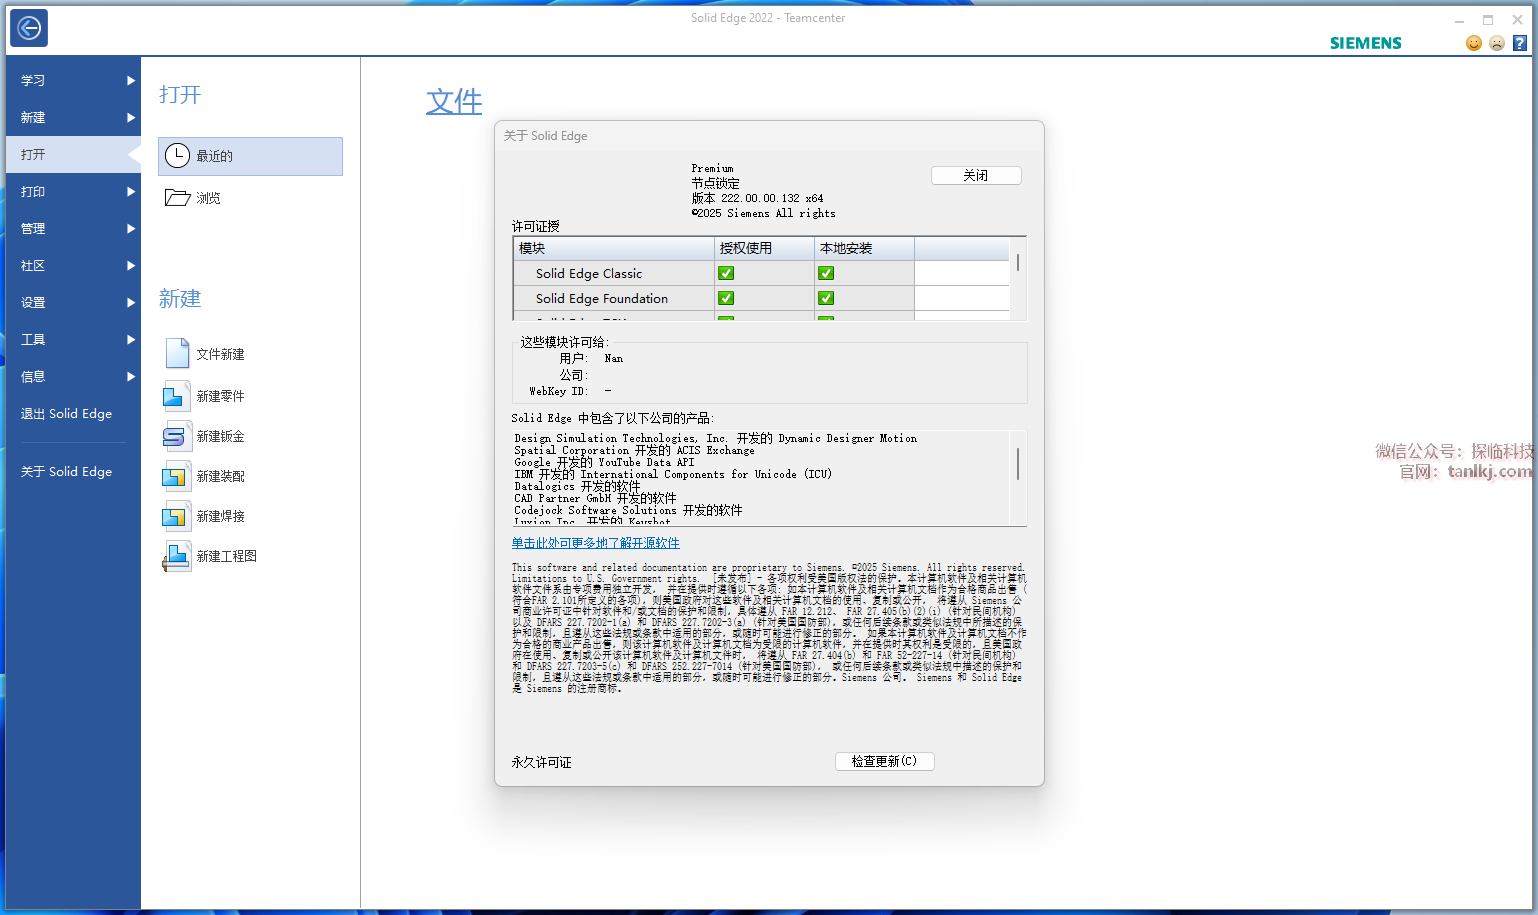Image resolution: width=1538 pixels, height=915 pixels.
Task: Open the 工具 menu item
Action: 73,339
